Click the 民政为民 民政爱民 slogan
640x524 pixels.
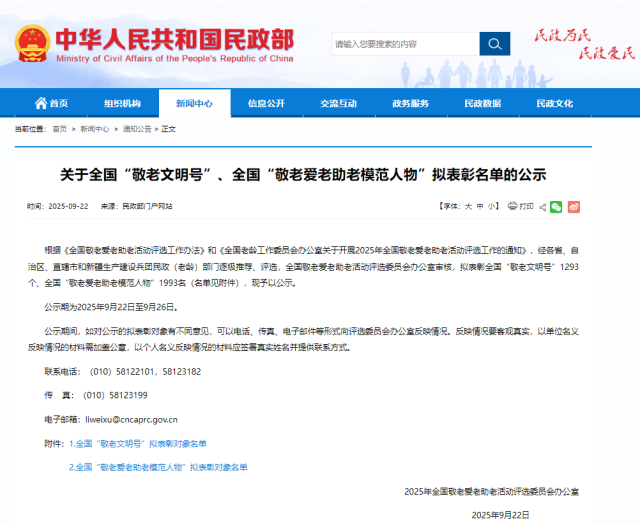[584, 44]
